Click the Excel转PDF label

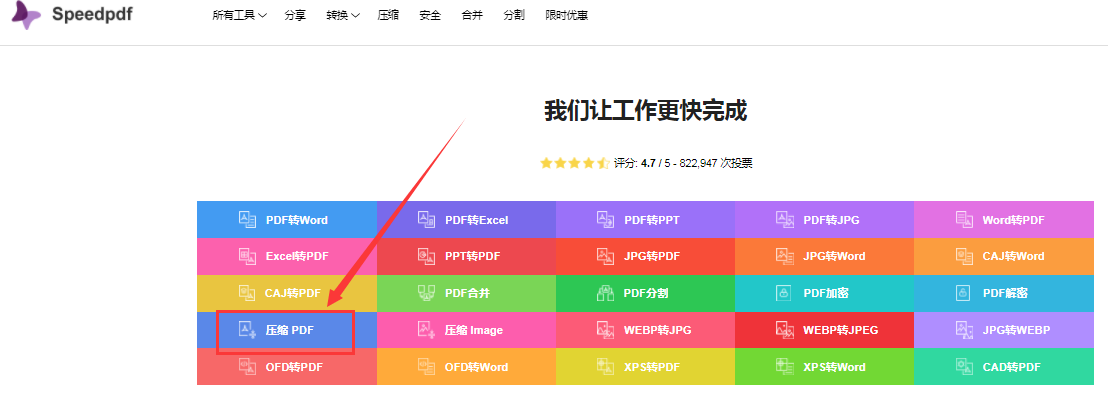[x=297, y=257]
